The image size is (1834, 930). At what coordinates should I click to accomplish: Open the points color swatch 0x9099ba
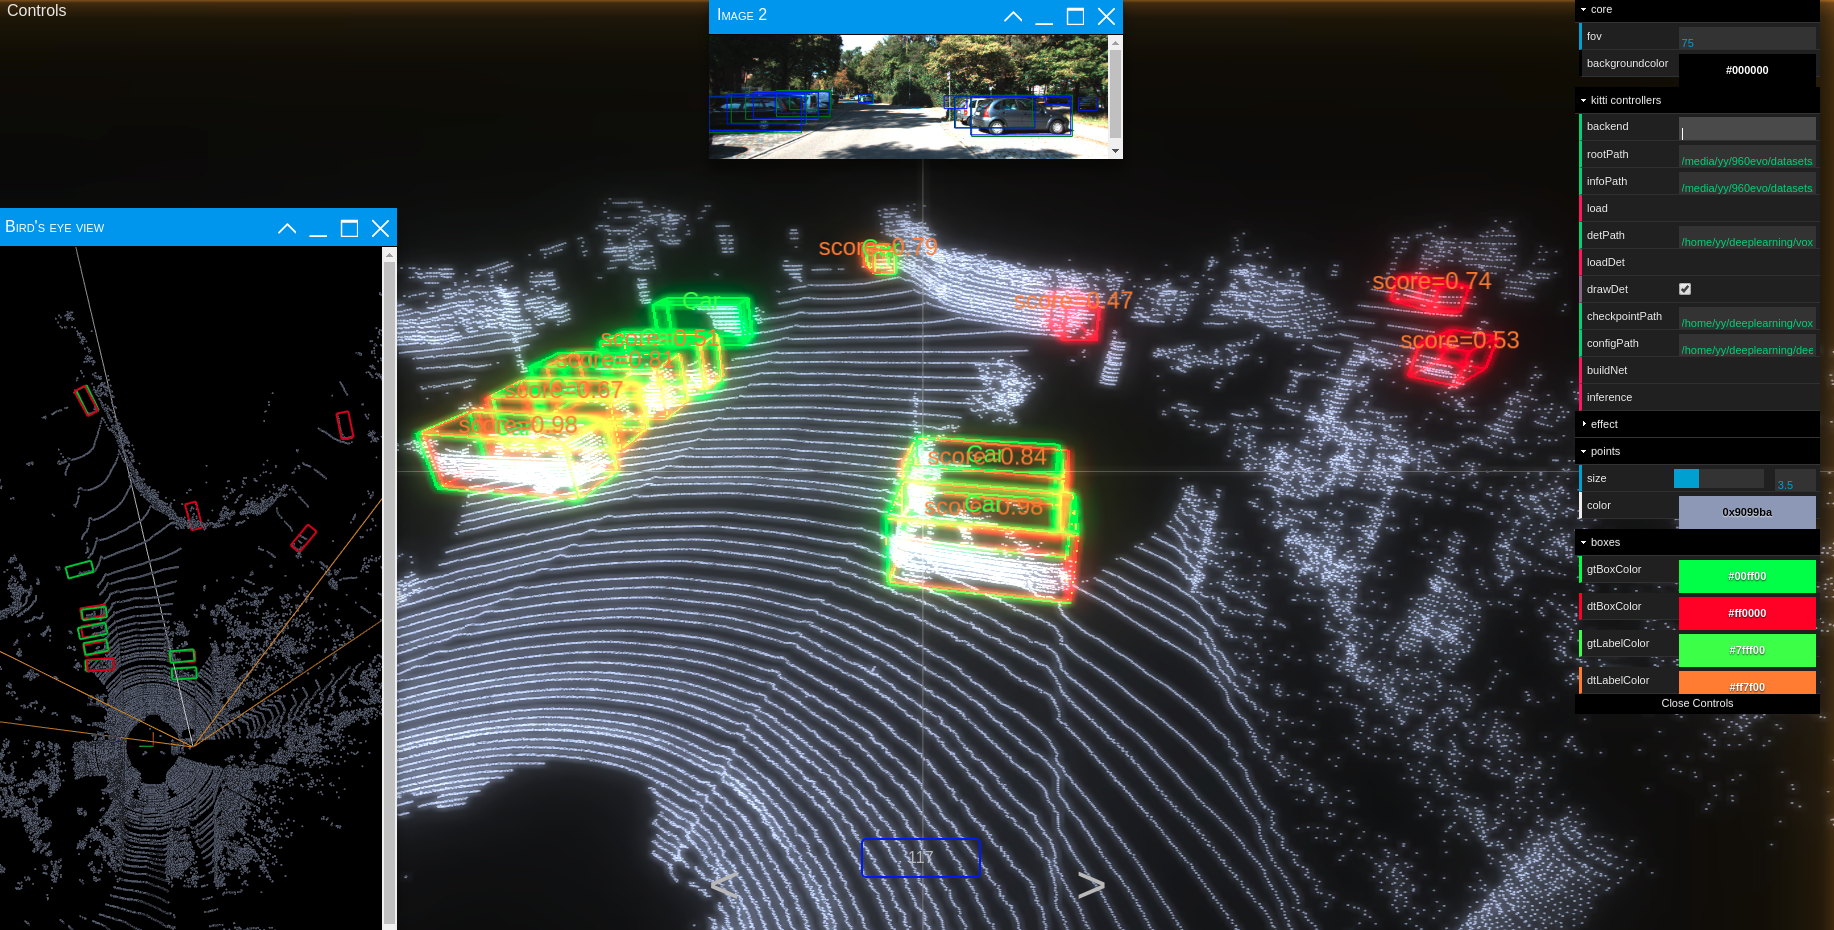click(x=1747, y=512)
